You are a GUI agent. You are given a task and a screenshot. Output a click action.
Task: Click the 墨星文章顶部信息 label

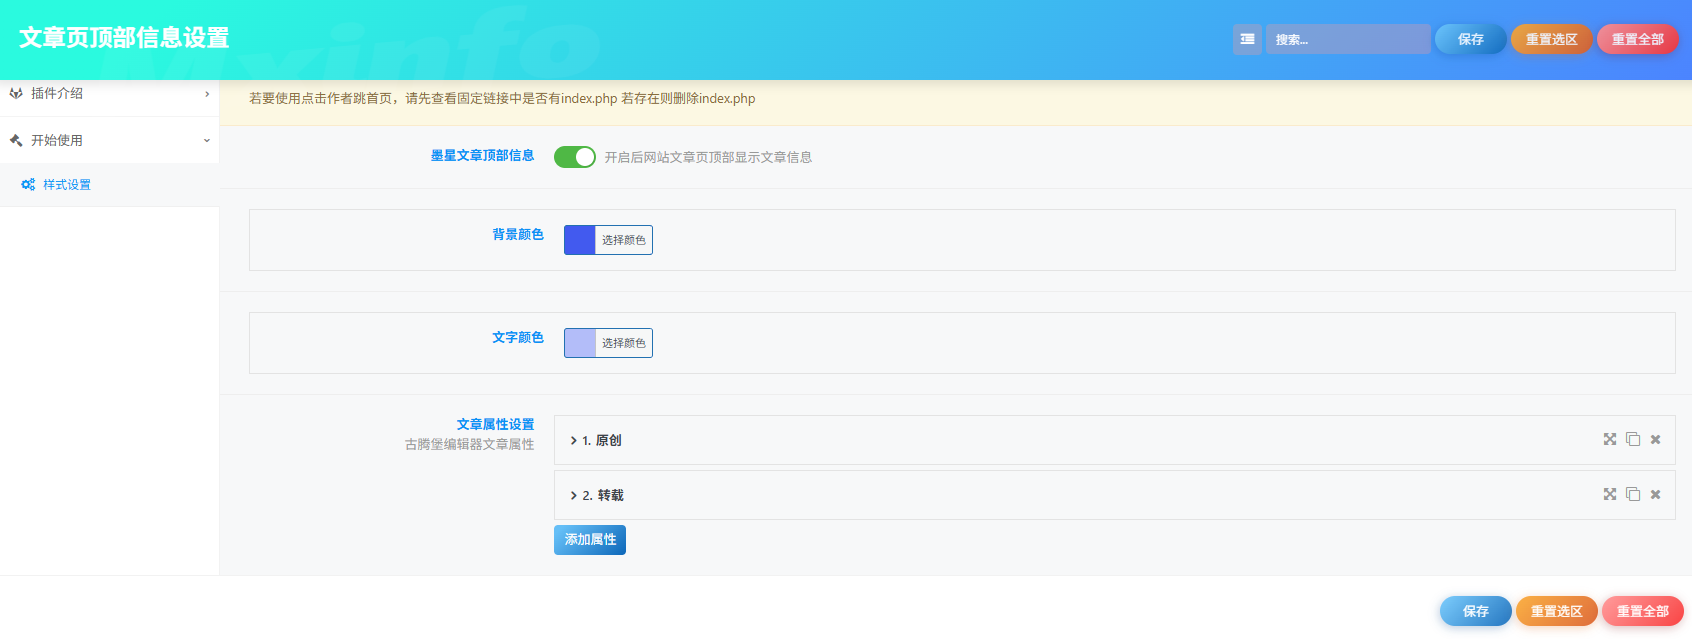pos(482,155)
